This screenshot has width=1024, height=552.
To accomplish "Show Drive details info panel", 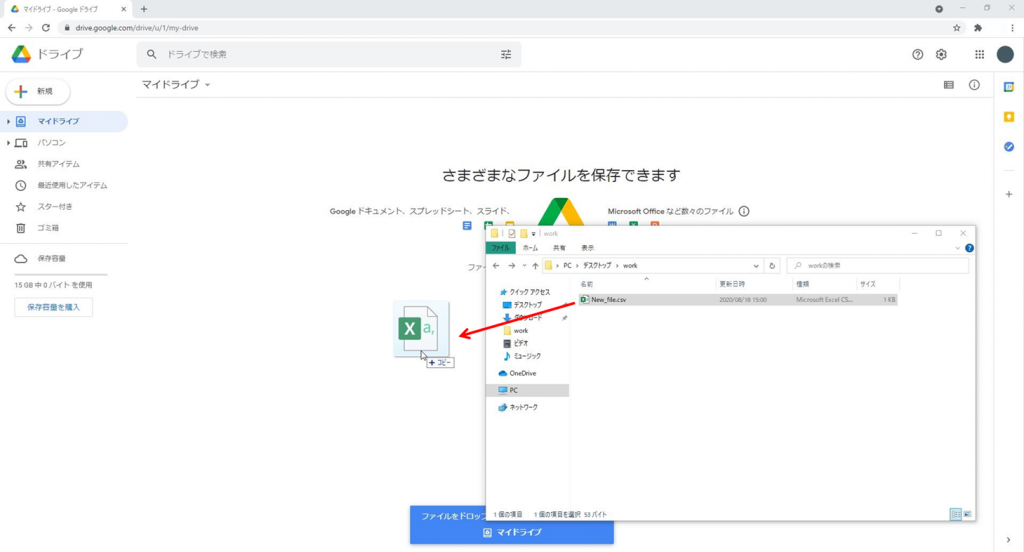I will 974,85.
